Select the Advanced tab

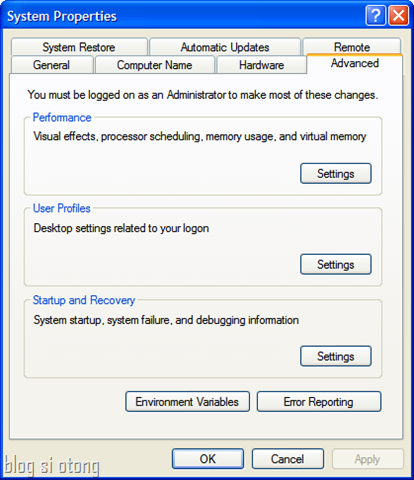click(355, 63)
